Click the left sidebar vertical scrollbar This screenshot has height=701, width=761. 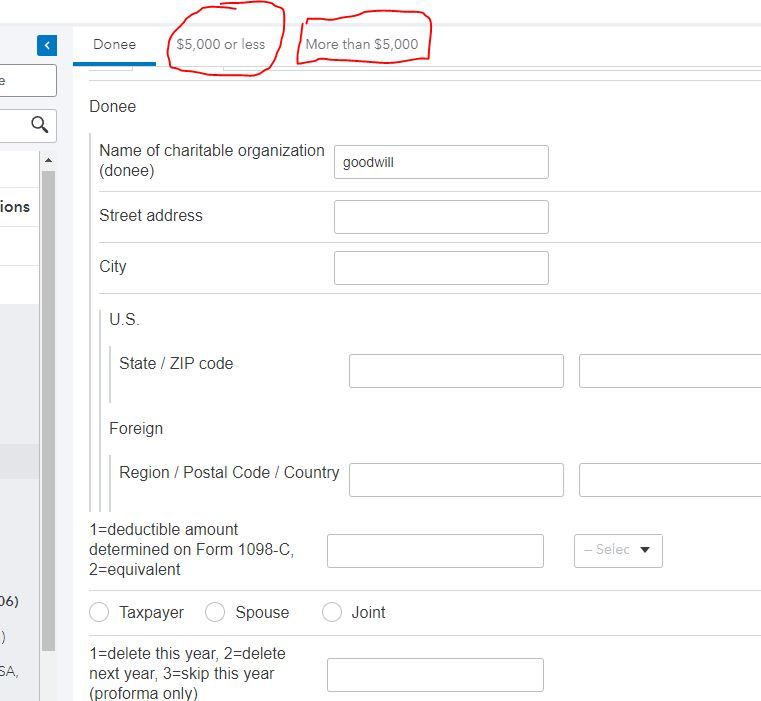48,400
